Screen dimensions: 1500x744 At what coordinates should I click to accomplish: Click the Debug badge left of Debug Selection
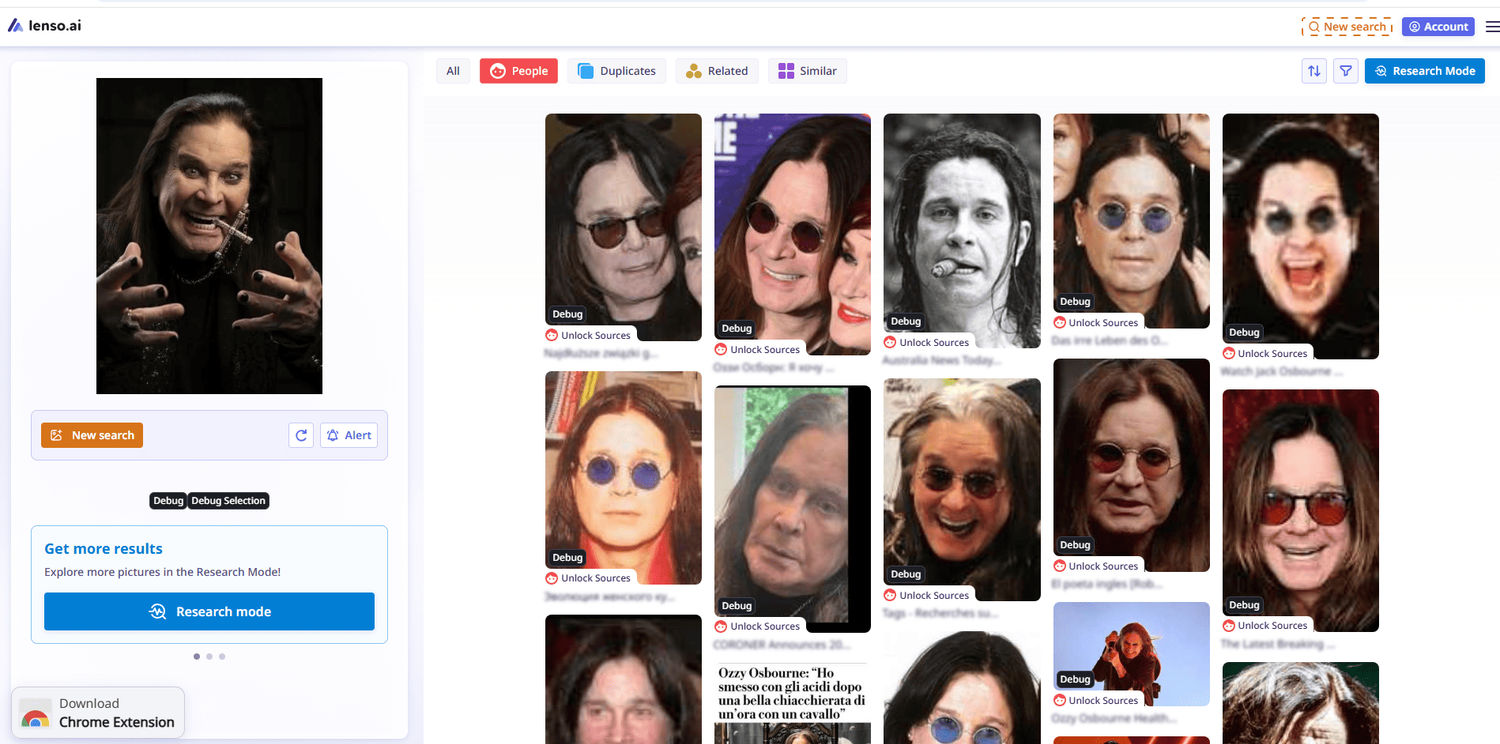pos(168,501)
